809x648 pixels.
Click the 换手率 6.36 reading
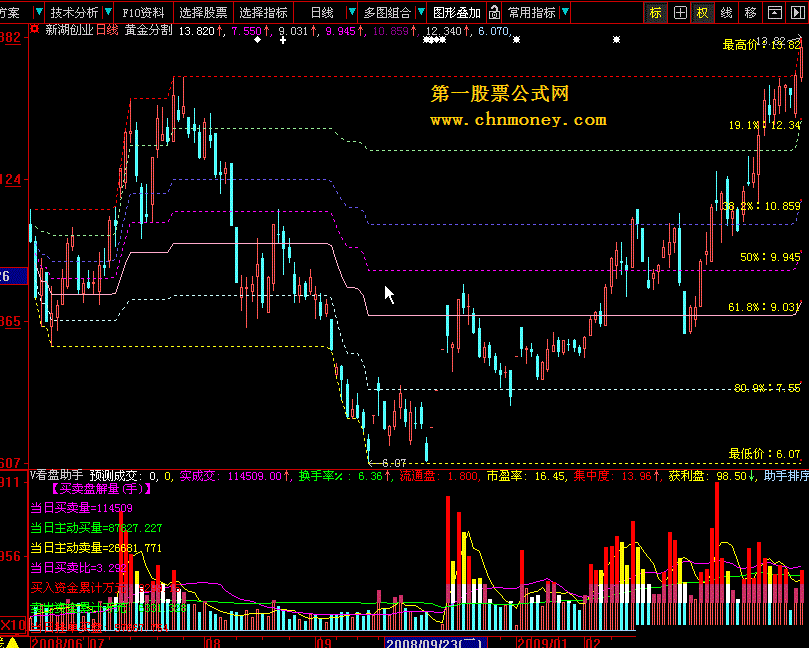coord(341,476)
